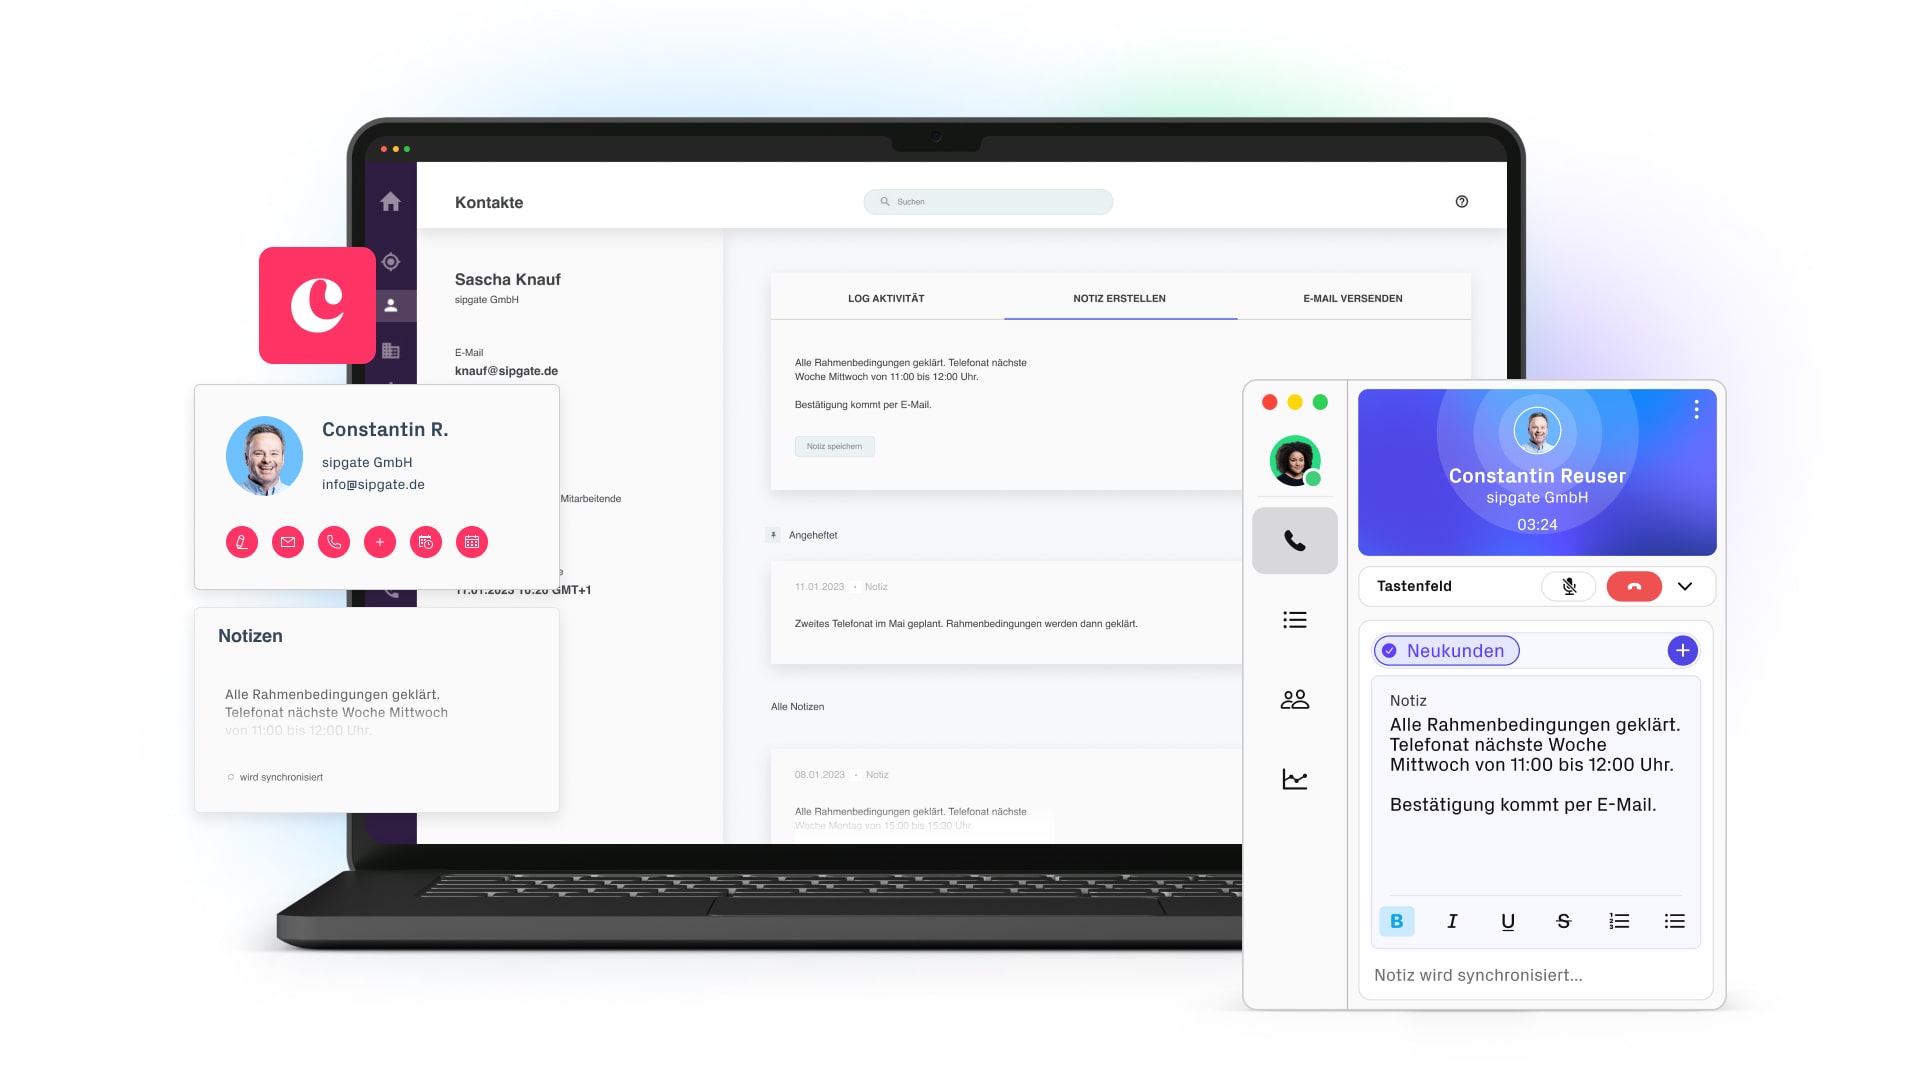
Task: Open the three-dot menu on call card
Action: click(1696, 410)
